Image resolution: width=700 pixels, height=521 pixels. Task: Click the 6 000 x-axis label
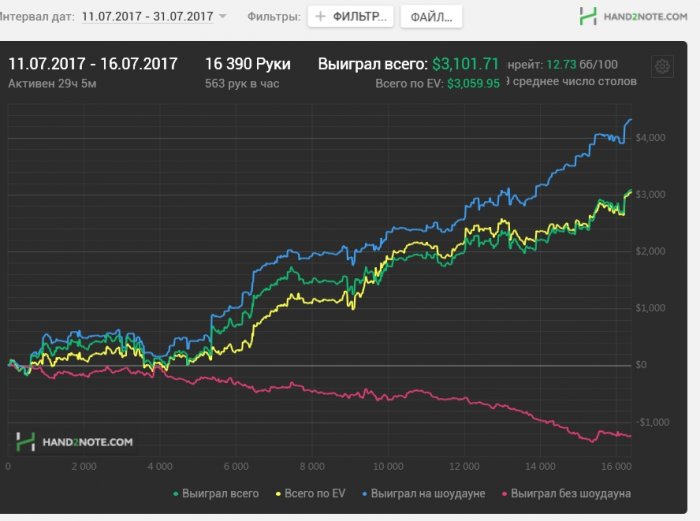[236, 467]
